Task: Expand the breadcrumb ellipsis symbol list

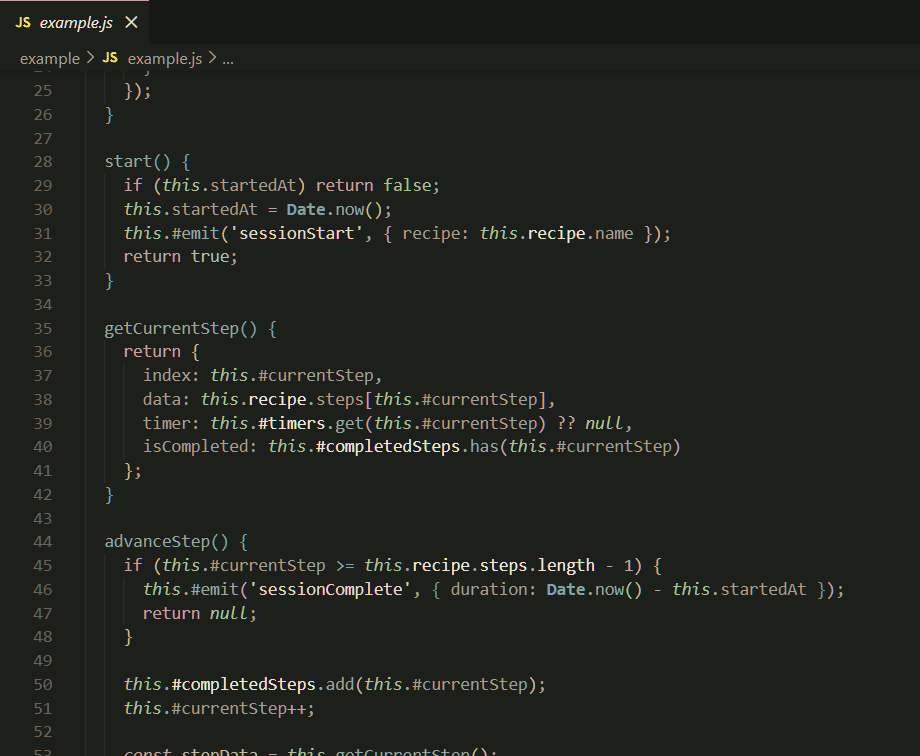Action: click(228, 59)
